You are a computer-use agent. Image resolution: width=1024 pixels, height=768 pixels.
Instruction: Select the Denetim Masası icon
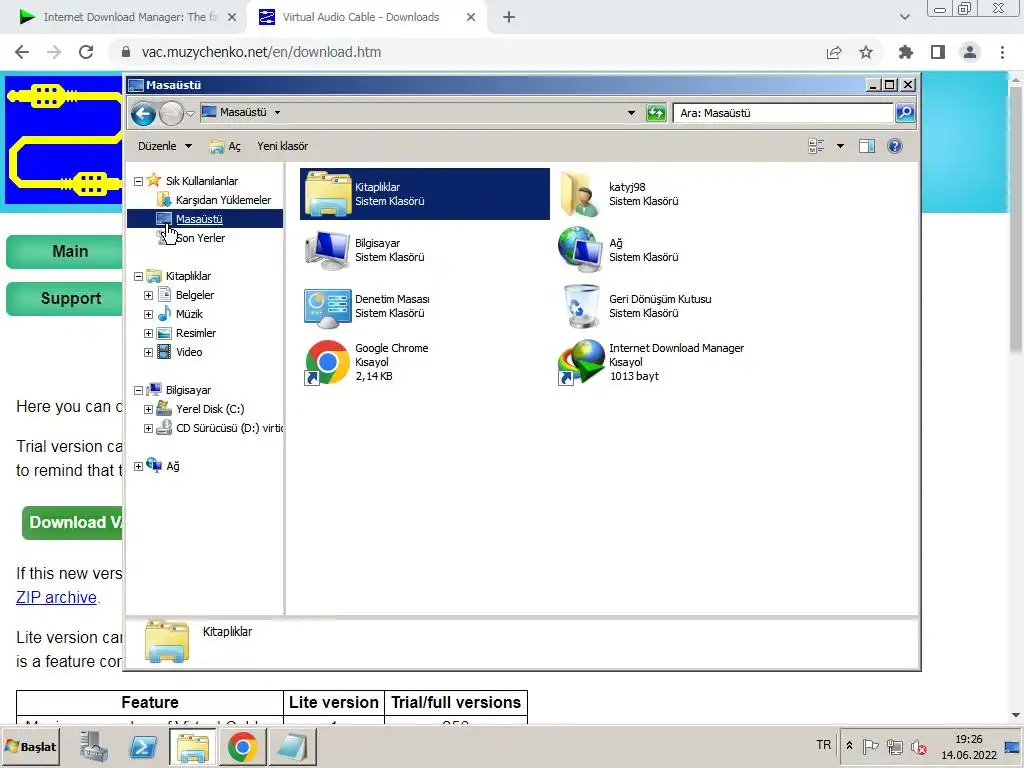(x=328, y=307)
